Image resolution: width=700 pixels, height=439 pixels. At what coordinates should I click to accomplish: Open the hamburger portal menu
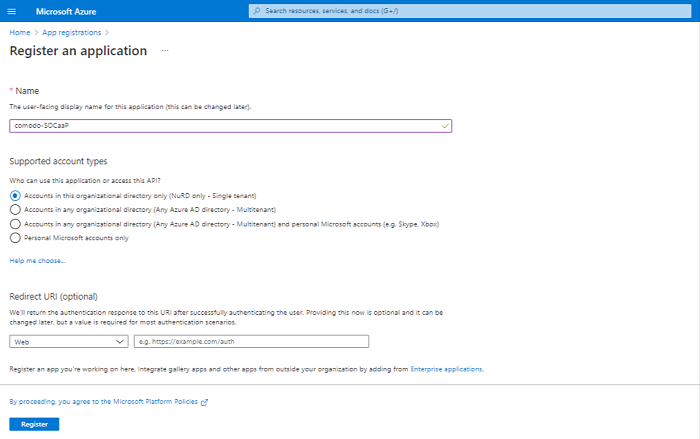(x=12, y=11)
